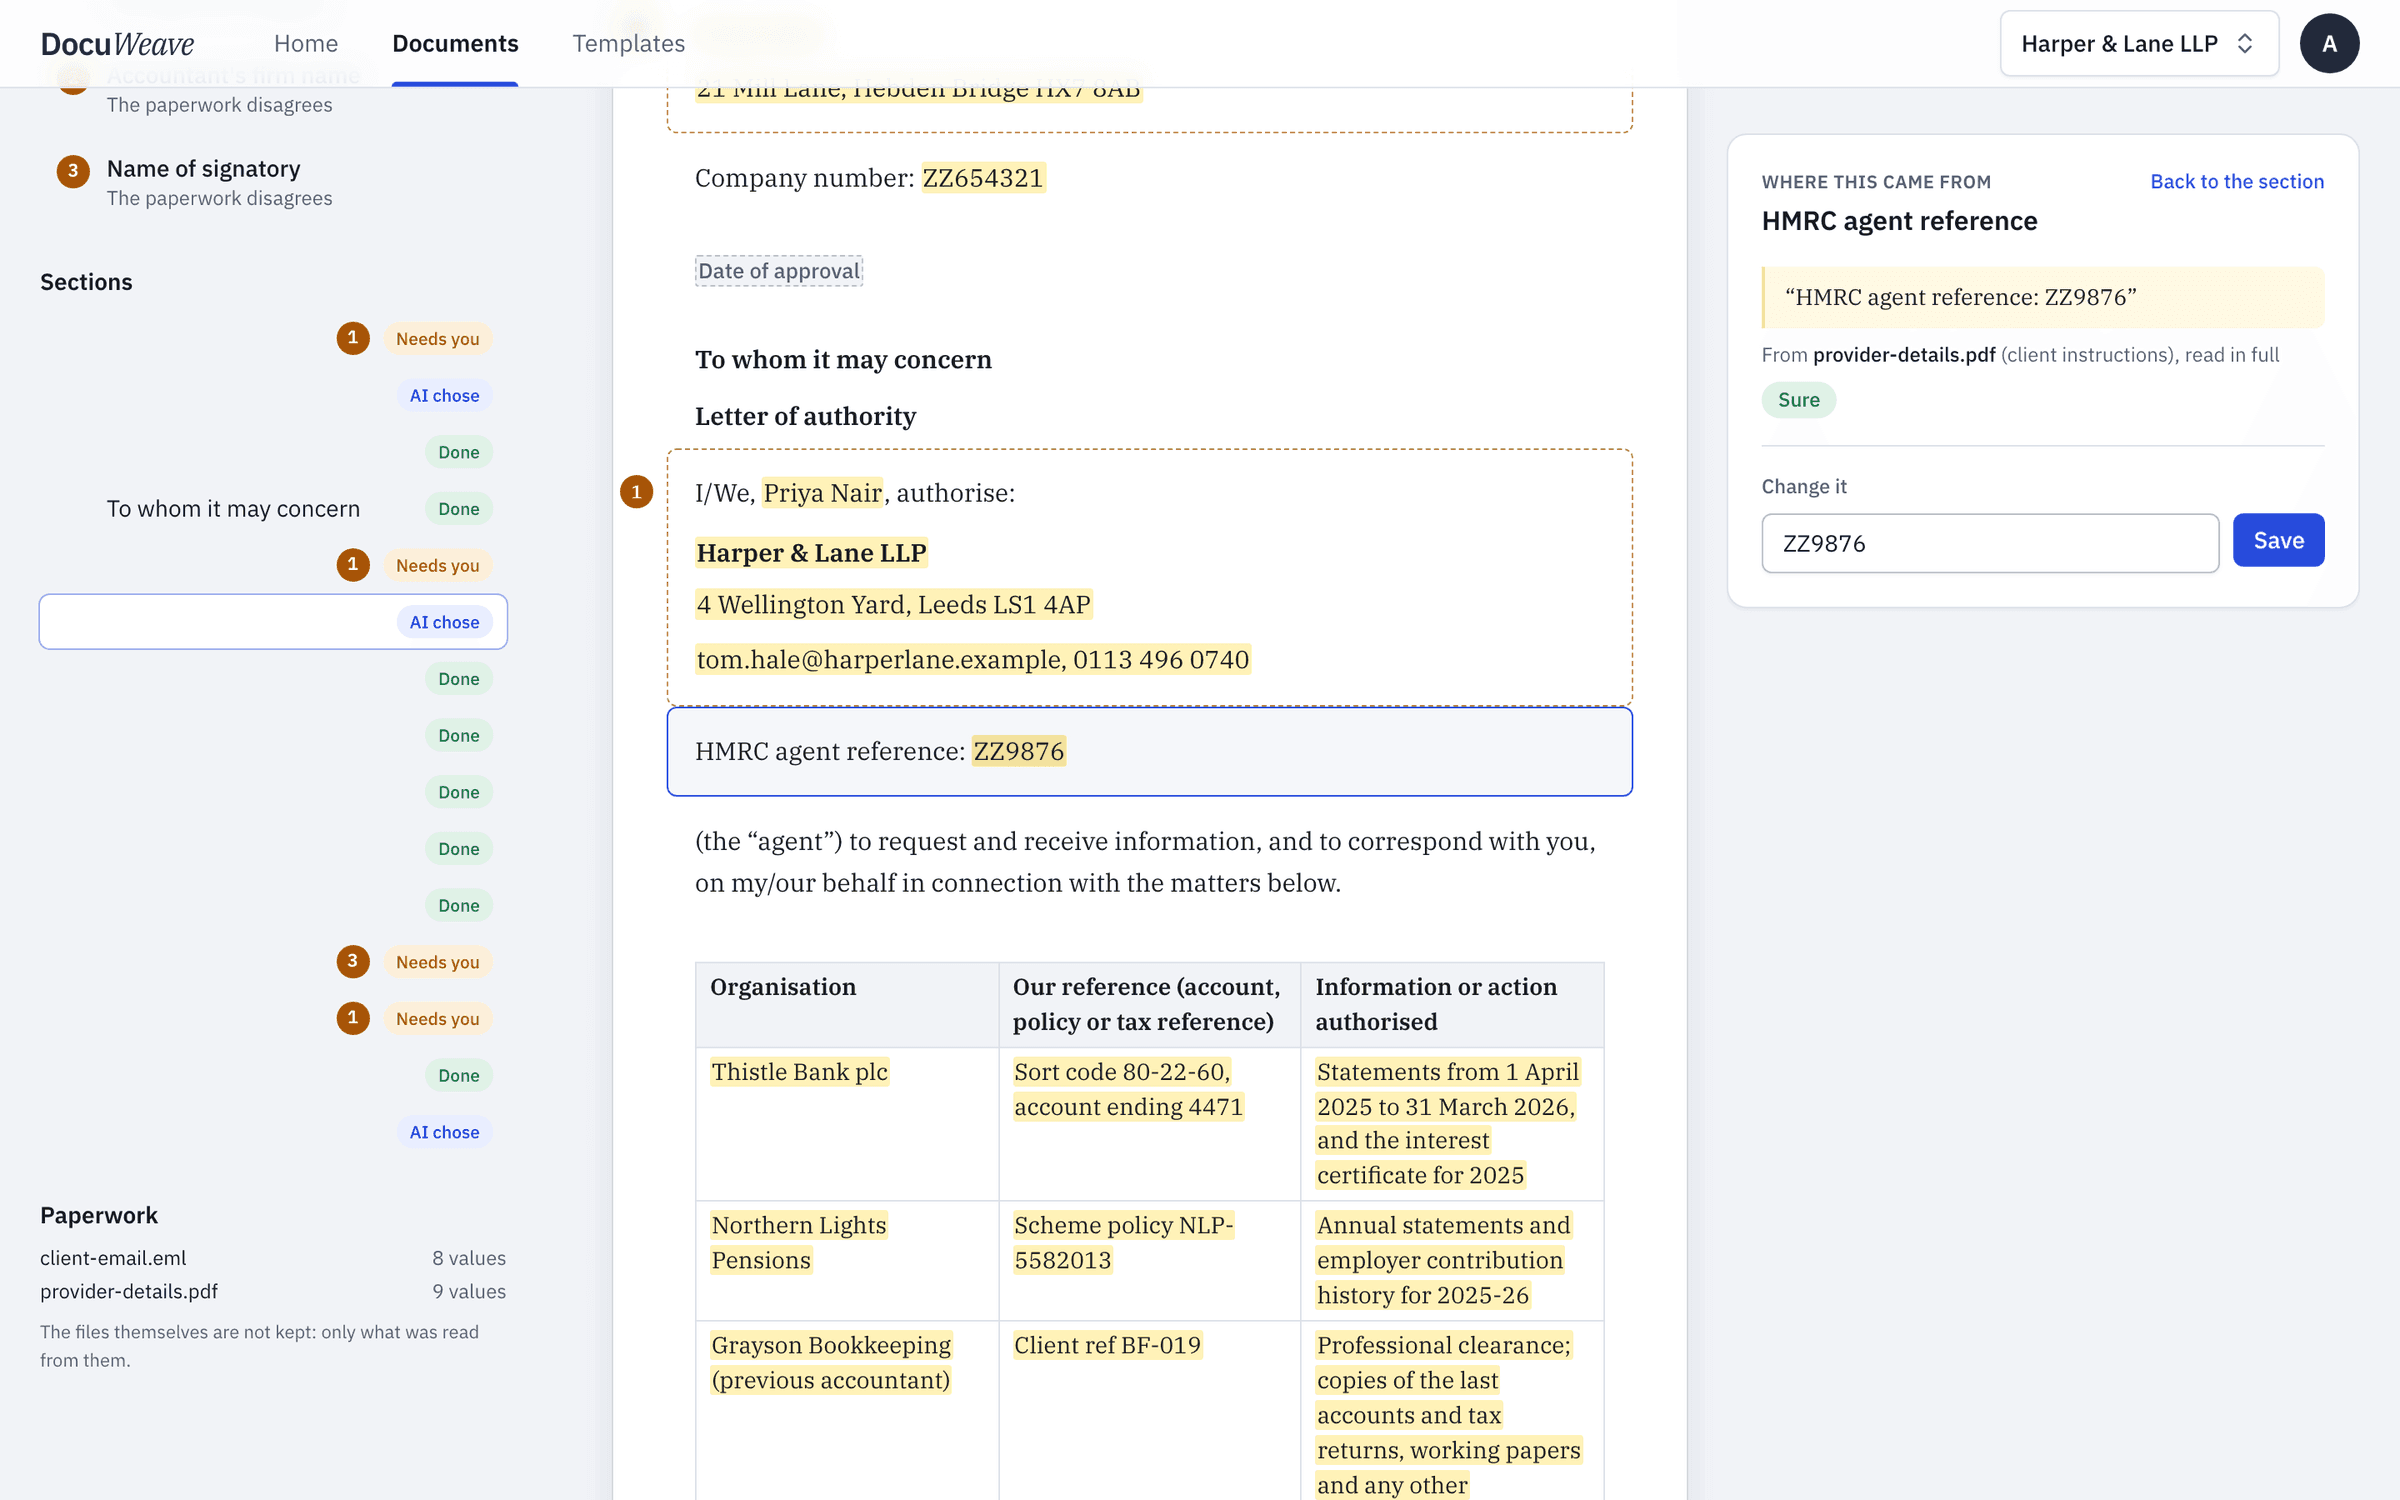Viewport: 2400px width, 1500px height.
Task: Click the number 1 marker beside "I/We, Priya Nair"
Action: (636, 492)
